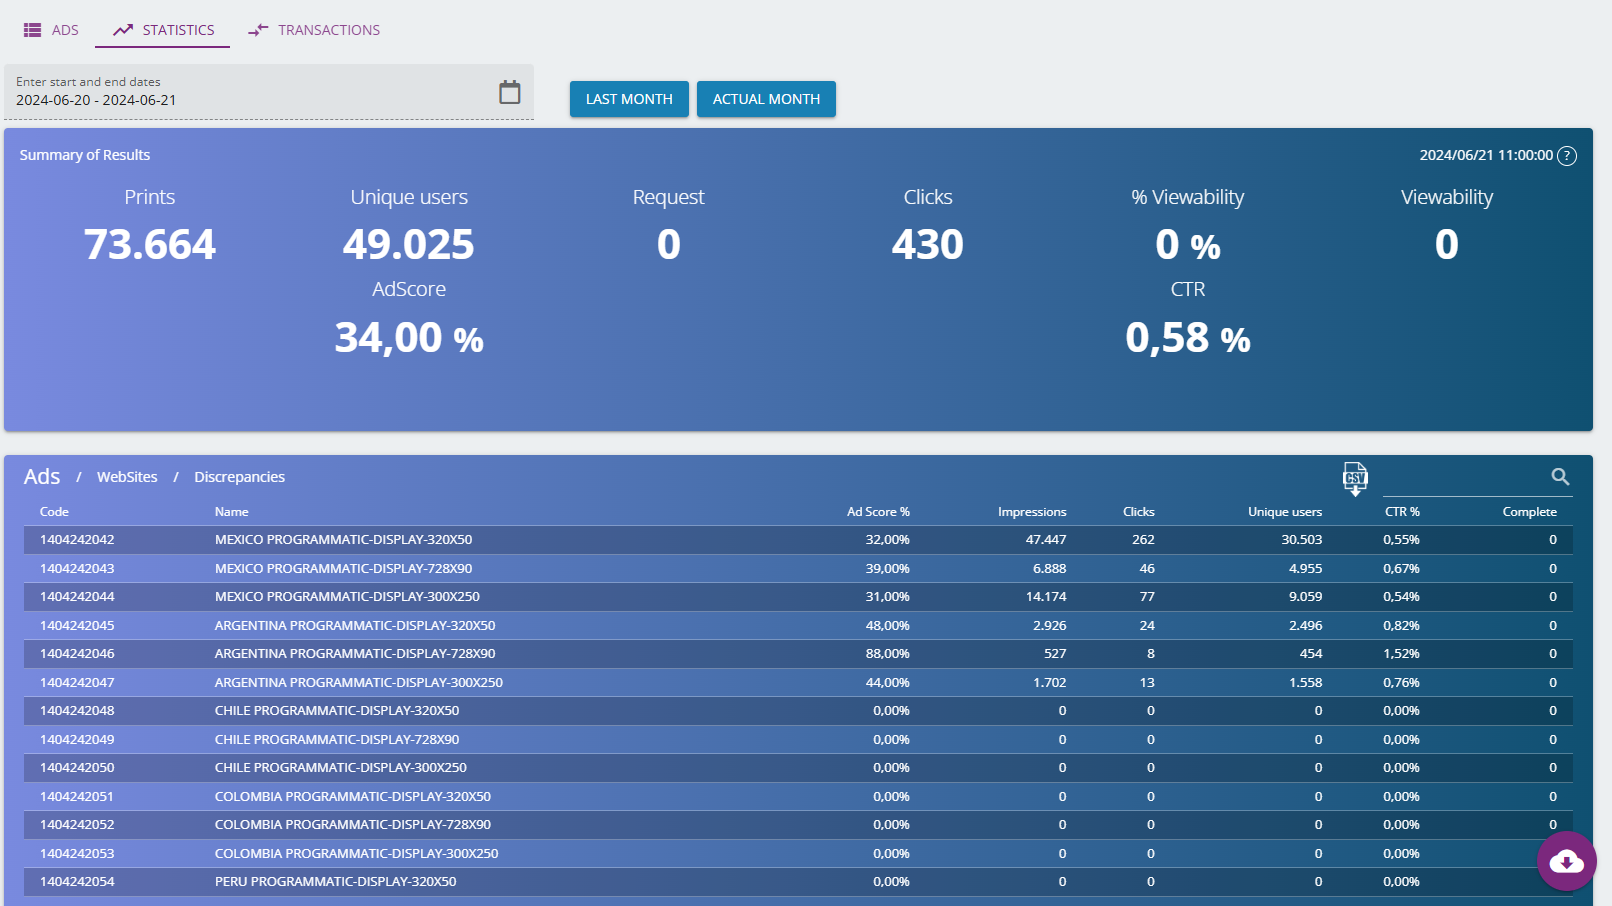Sort table by Ad Score % column
This screenshot has height=906, width=1612.
pyautogui.click(x=877, y=512)
